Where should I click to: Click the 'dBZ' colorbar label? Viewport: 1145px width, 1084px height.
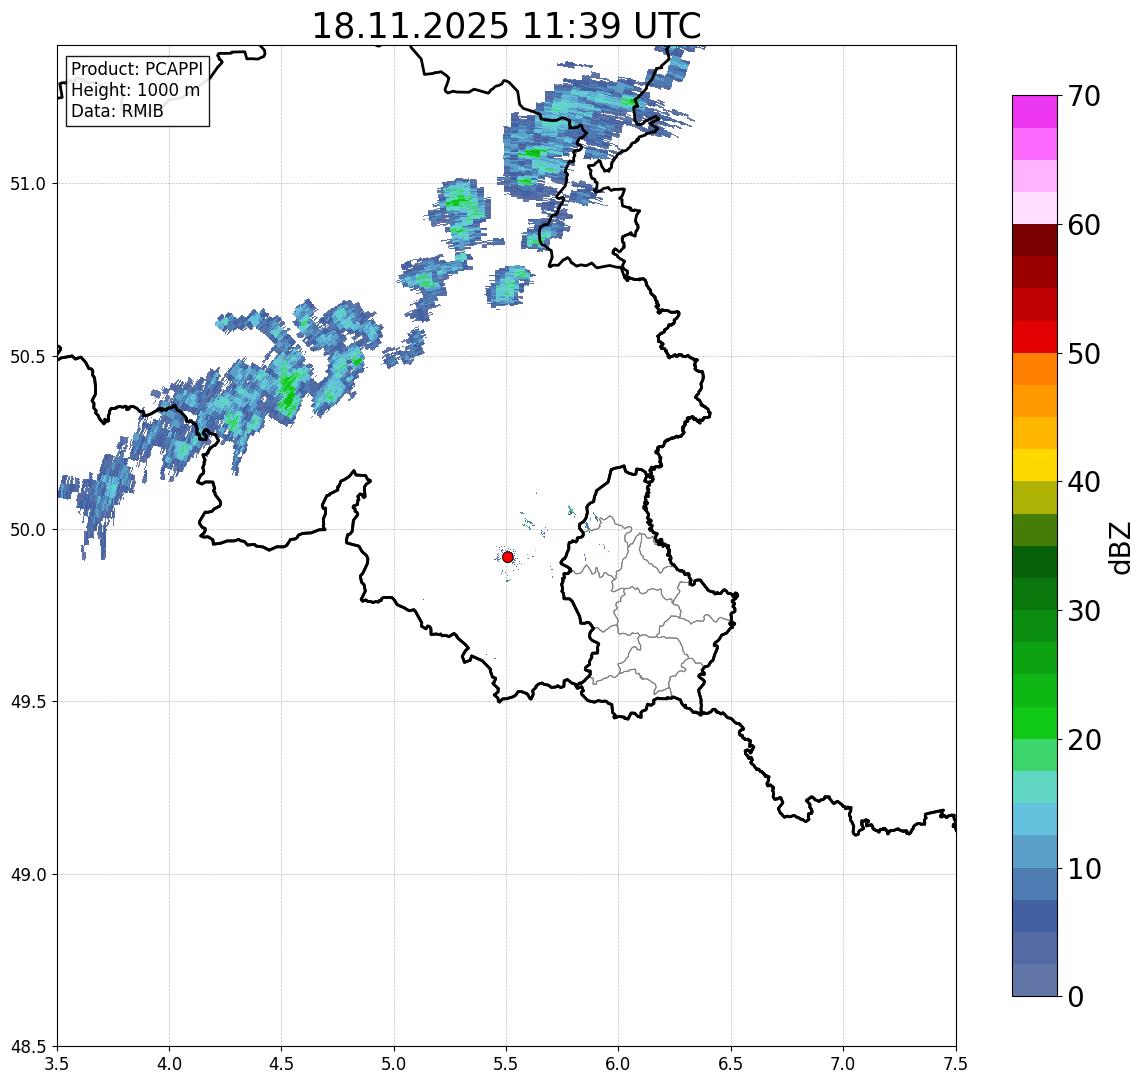pos(1119,548)
